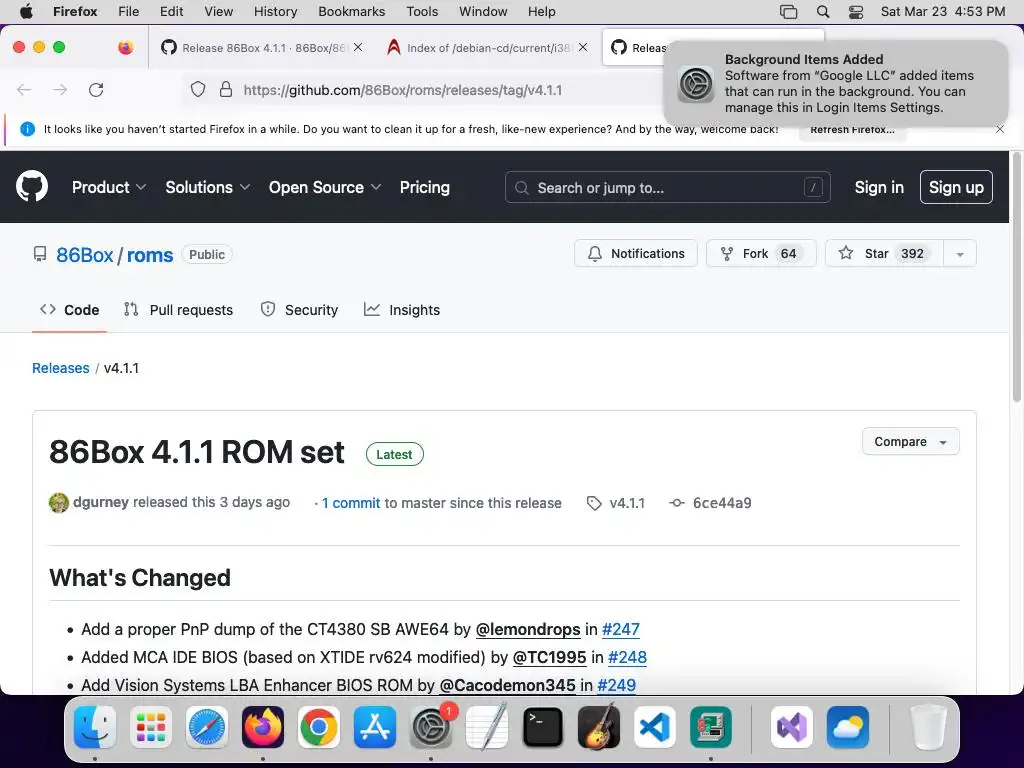Click the commit 6ce44a9 hash

point(722,503)
